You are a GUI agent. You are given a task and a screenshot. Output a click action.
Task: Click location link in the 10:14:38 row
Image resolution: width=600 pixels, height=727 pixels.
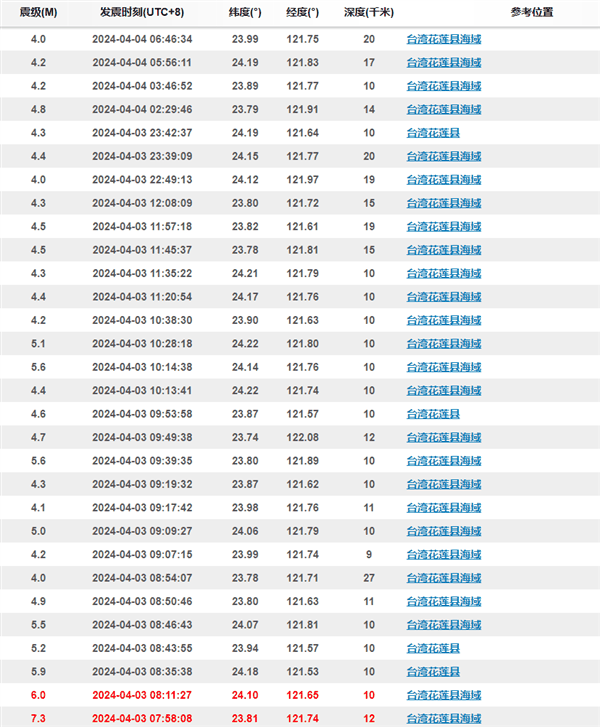(444, 367)
